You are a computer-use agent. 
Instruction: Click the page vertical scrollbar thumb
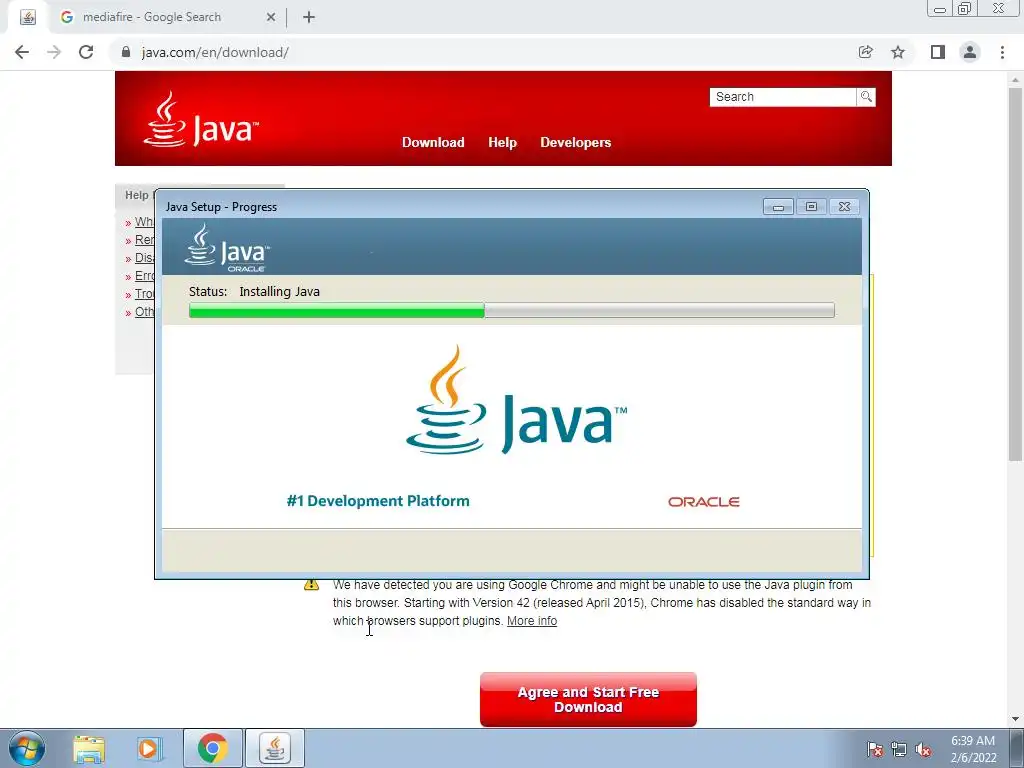(x=1015, y=274)
